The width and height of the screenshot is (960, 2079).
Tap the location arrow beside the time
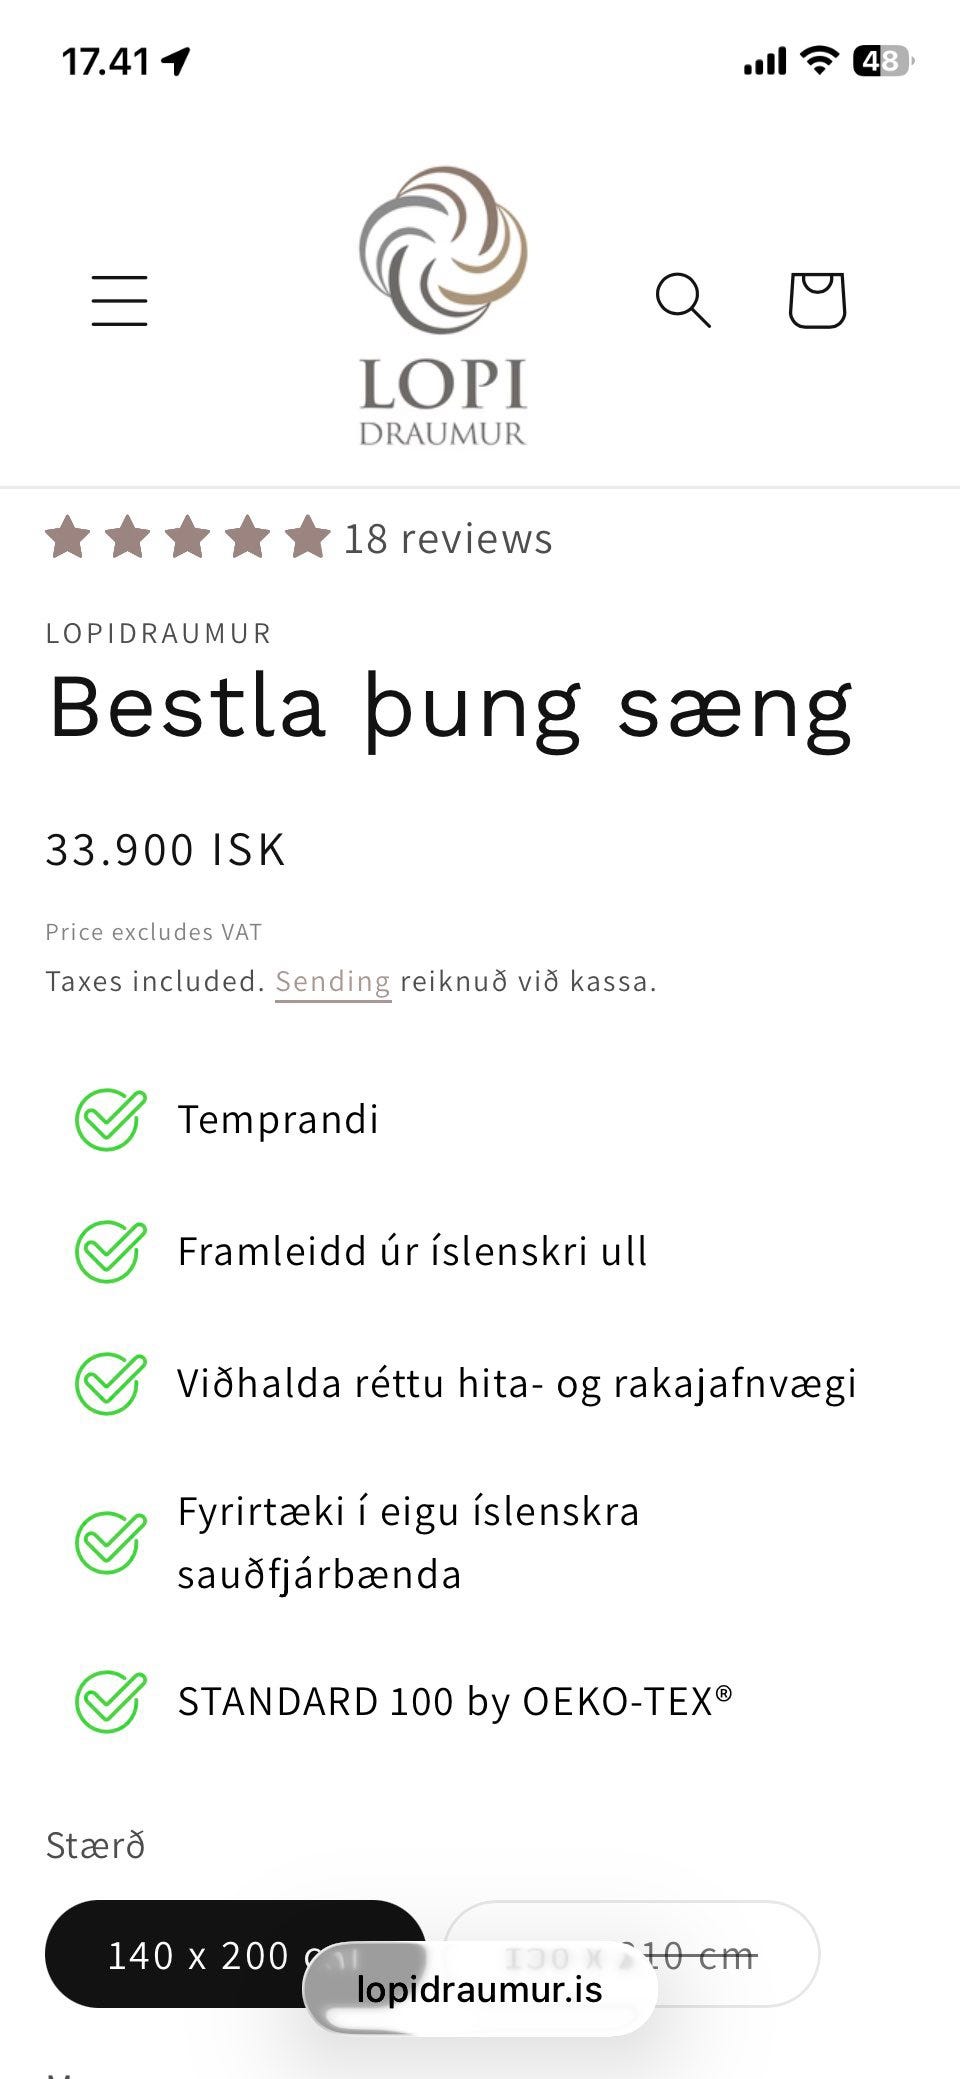click(x=176, y=62)
